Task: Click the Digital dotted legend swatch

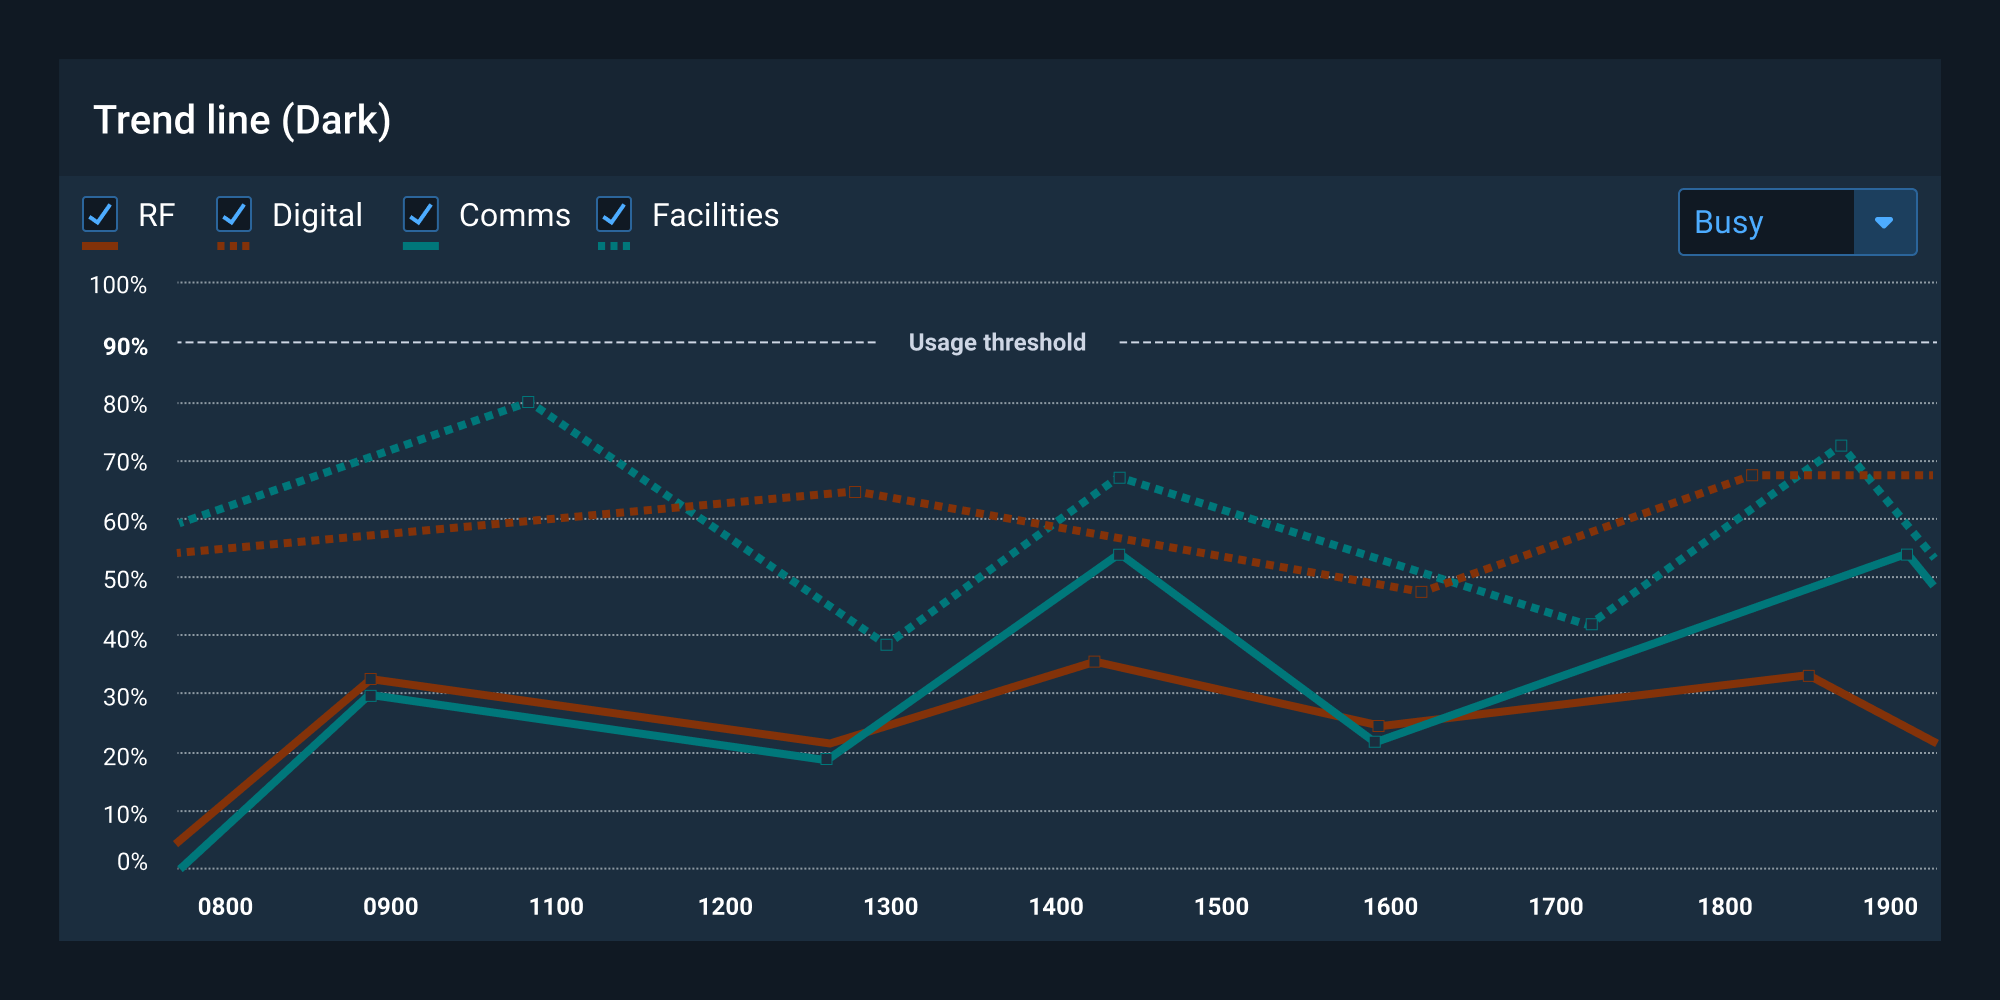Action: [234, 246]
